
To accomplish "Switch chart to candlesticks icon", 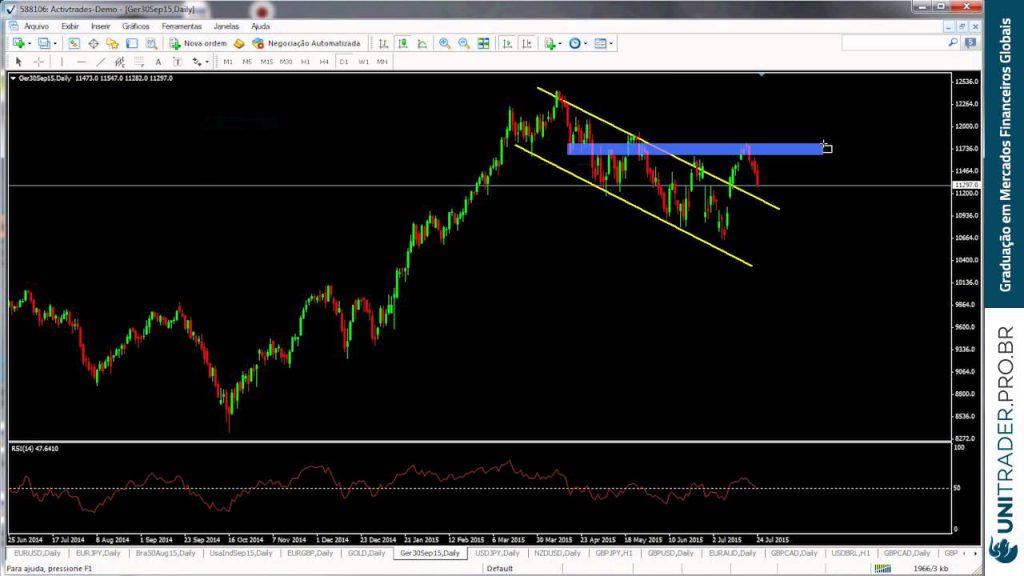I will click(403, 43).
